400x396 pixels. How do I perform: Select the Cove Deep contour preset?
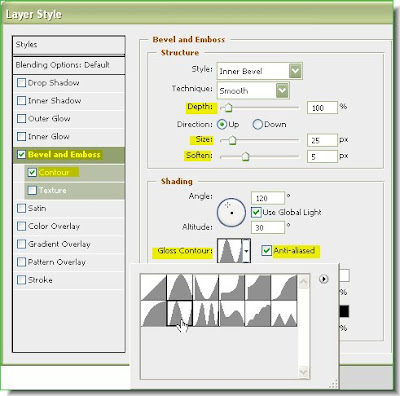tap(232, 287)
